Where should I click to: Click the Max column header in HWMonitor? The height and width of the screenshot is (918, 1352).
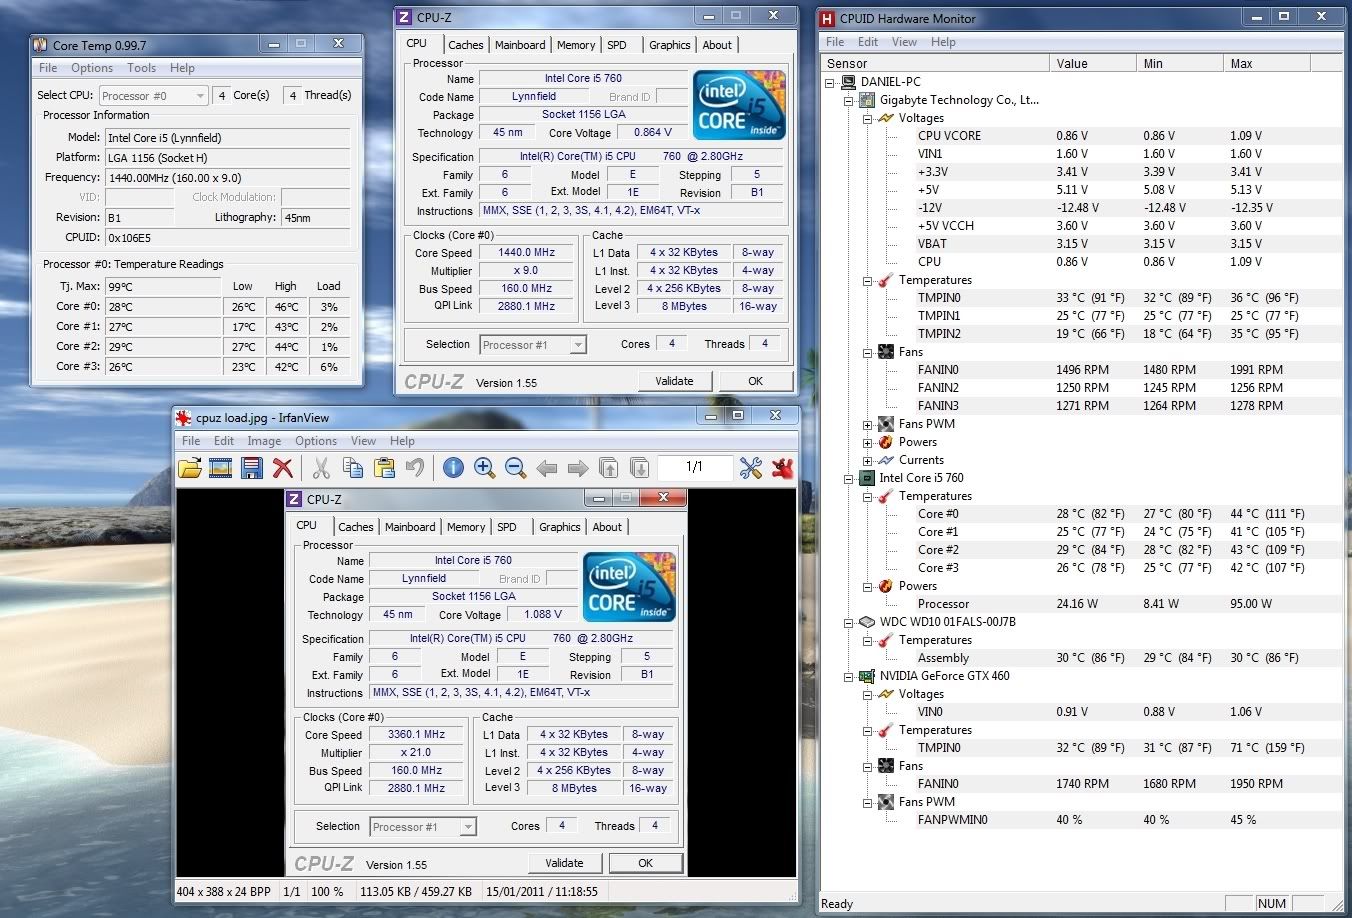1266,63
